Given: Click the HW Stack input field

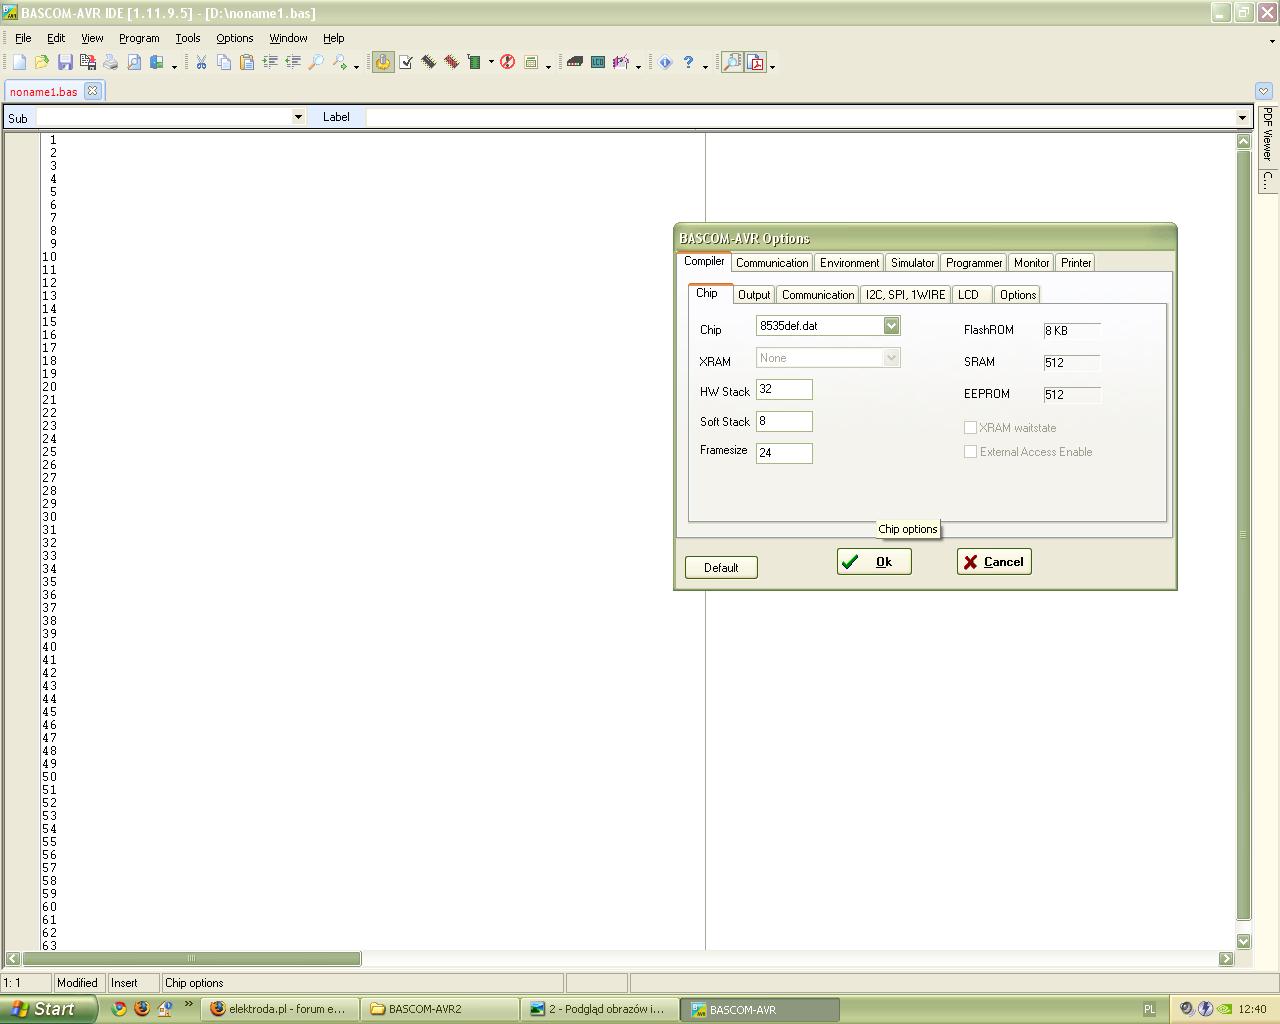Looking at the screenshot, I should click(784, 390).
